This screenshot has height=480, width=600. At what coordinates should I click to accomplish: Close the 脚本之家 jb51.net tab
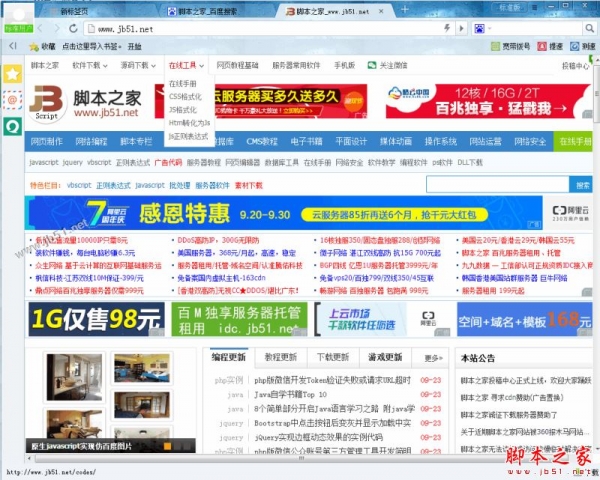click(x=381, y=11)
